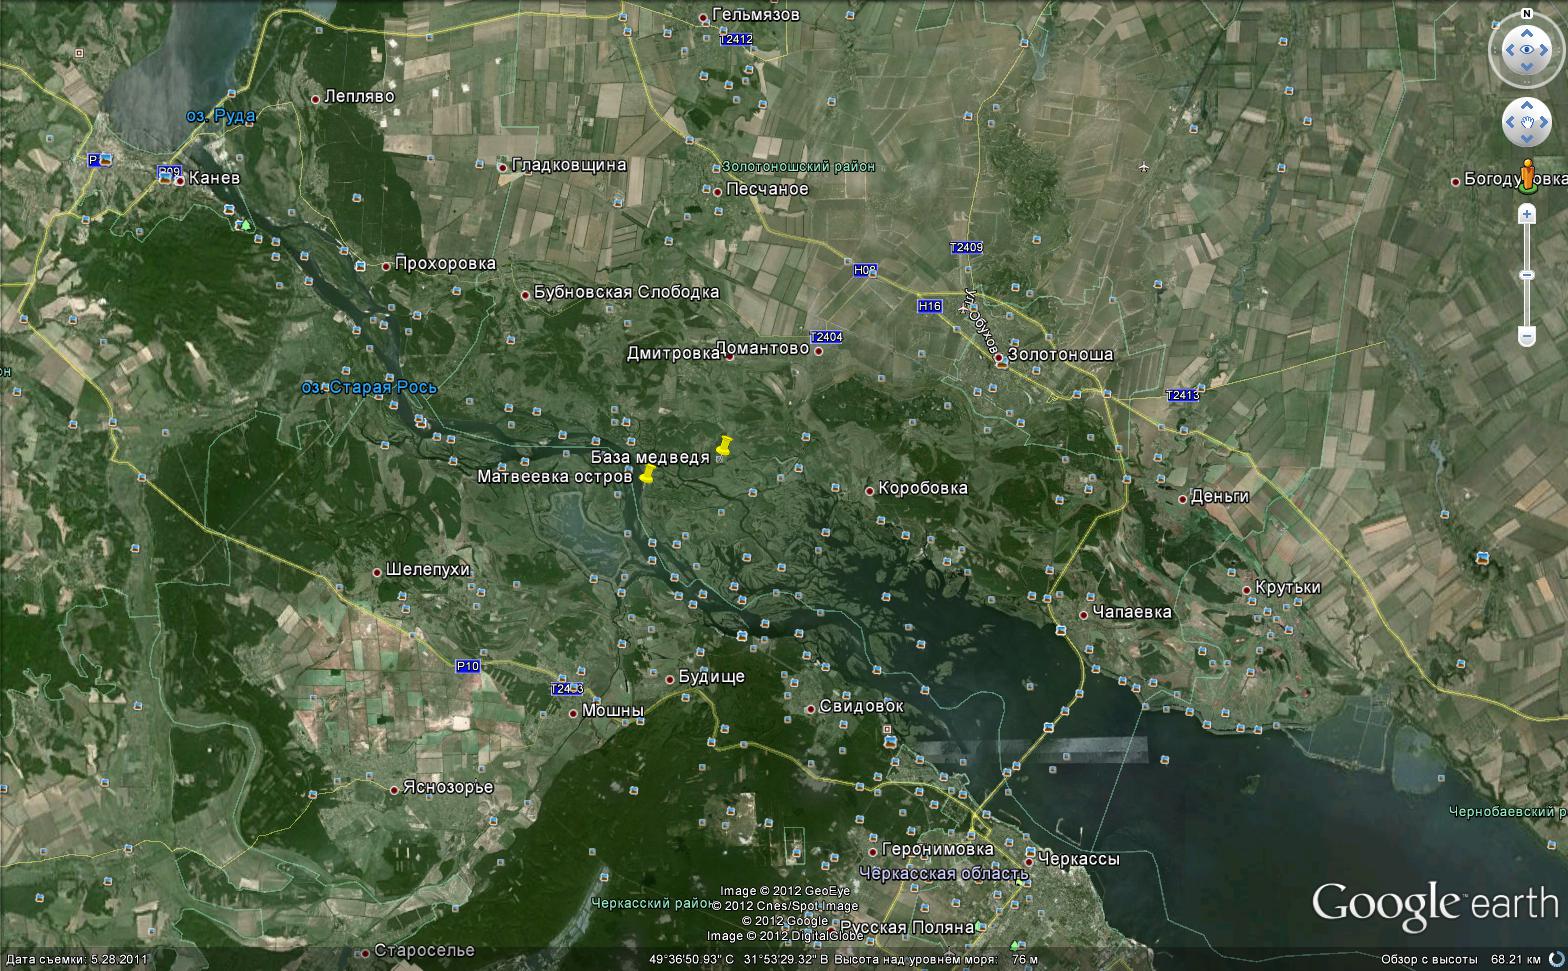Click the N north-reset compass button

pyautogui.click(x=1527, y=14)
